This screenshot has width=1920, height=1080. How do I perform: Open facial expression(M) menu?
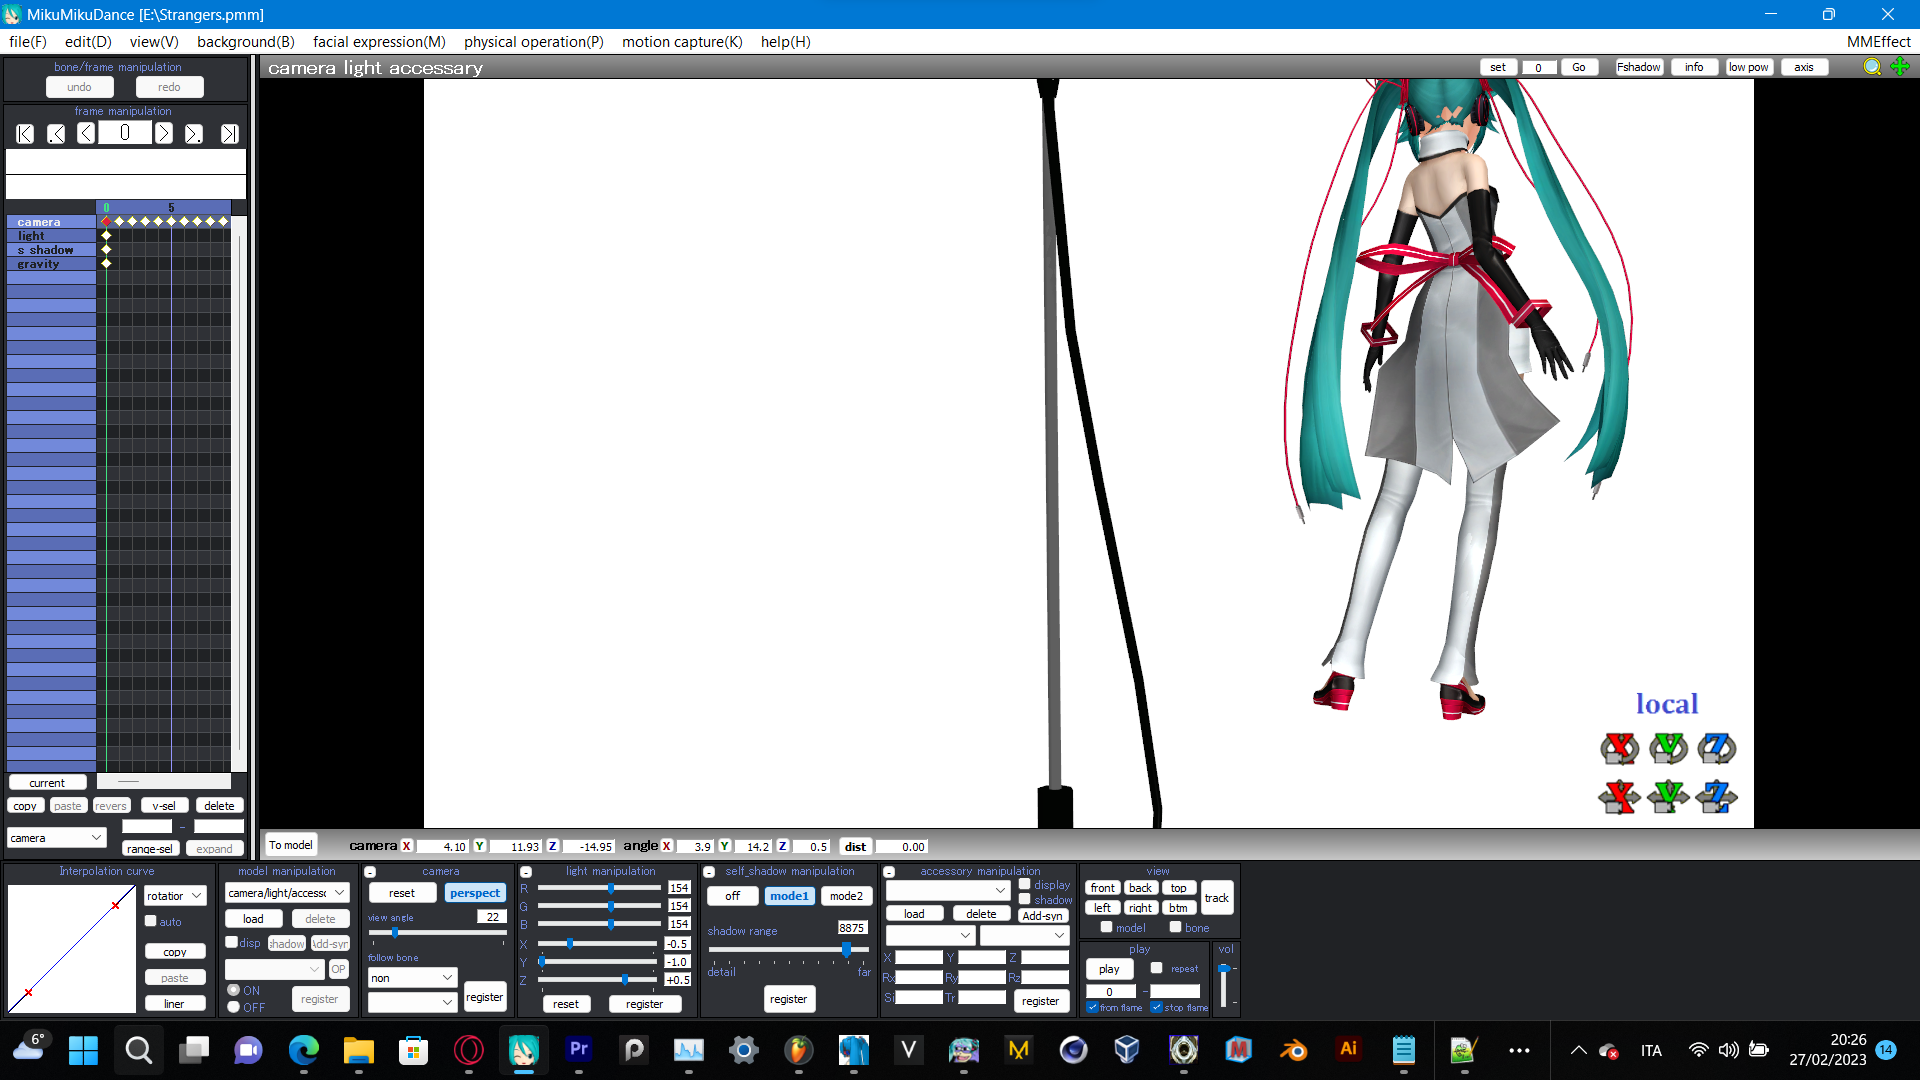tap(379, 42)
